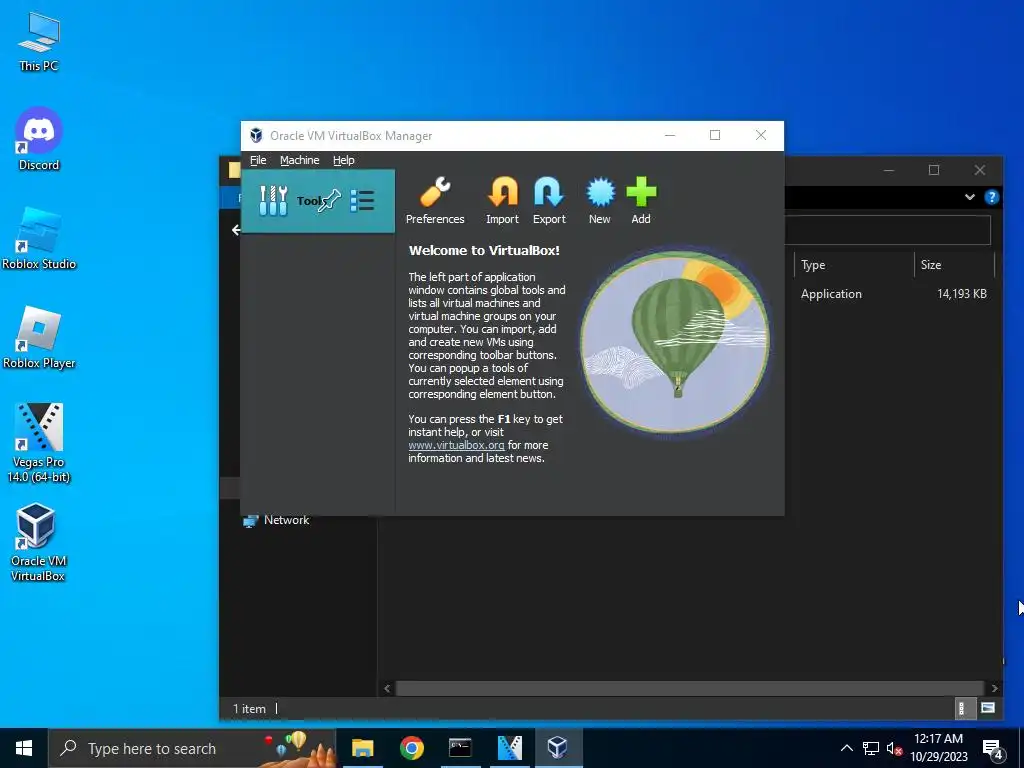This screenshot has width=1024, height=768.
Task: Open the Windows Start menu
Action: 24,748
